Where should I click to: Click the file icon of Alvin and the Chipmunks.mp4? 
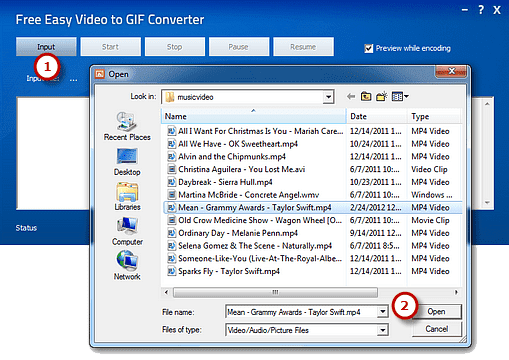(x=171, y=157)
